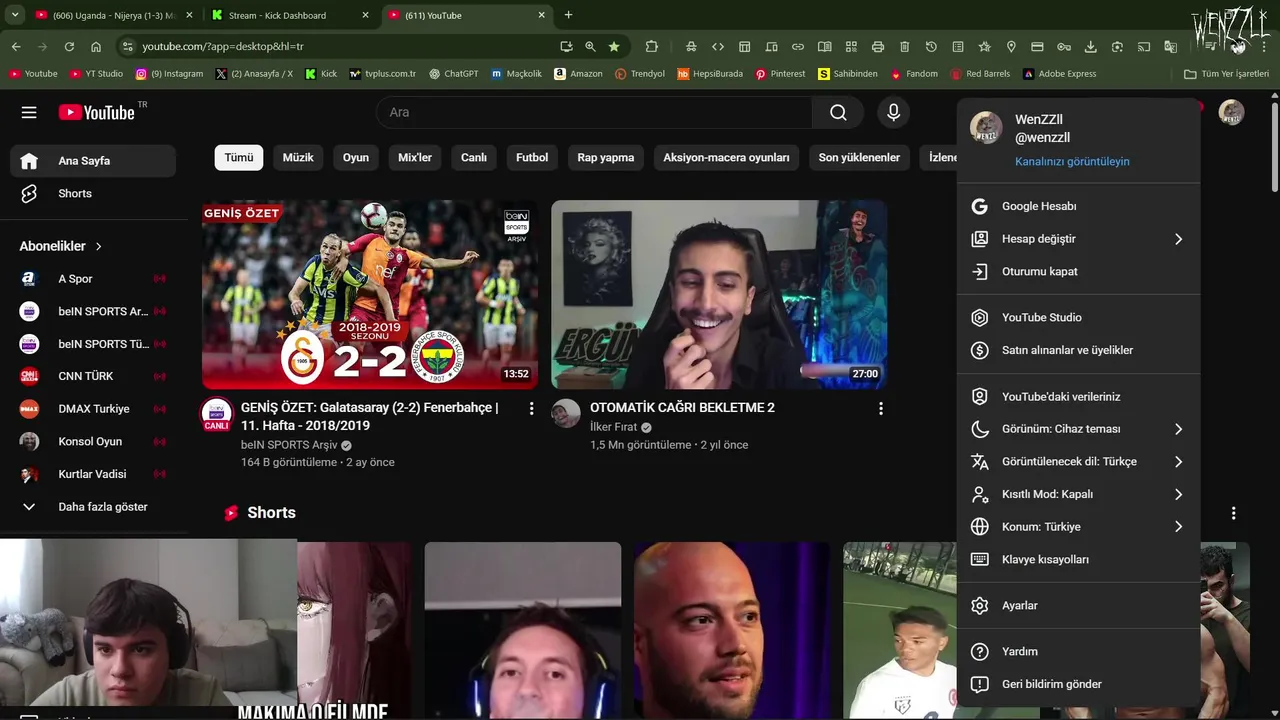Open Shorts in the sidebar
Viewport: 1280px width, 720px height.
coord(93,193)
